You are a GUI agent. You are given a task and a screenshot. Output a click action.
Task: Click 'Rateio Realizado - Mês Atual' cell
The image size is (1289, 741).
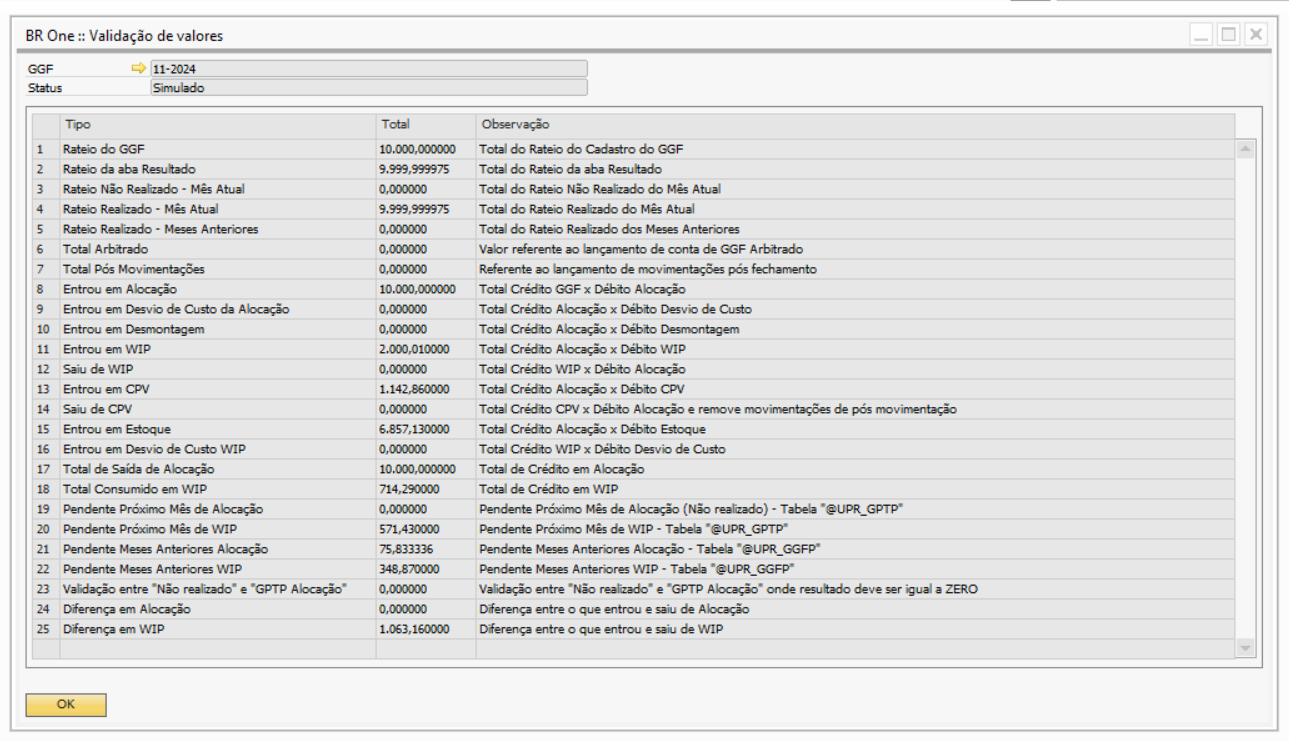218,209
